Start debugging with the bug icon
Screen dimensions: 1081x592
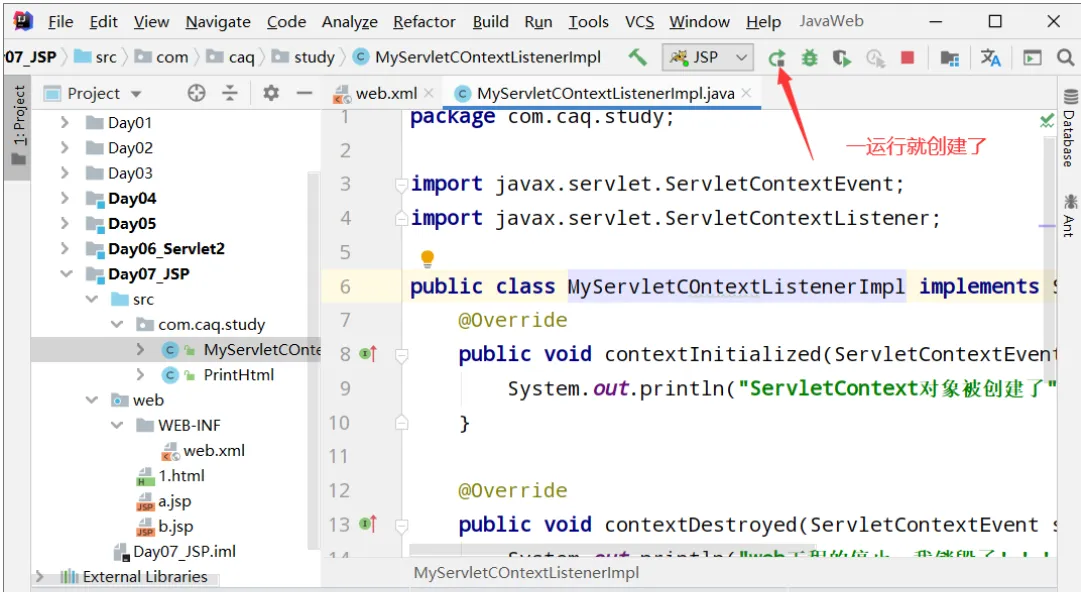pyautogui.click(x=809, y=58)
